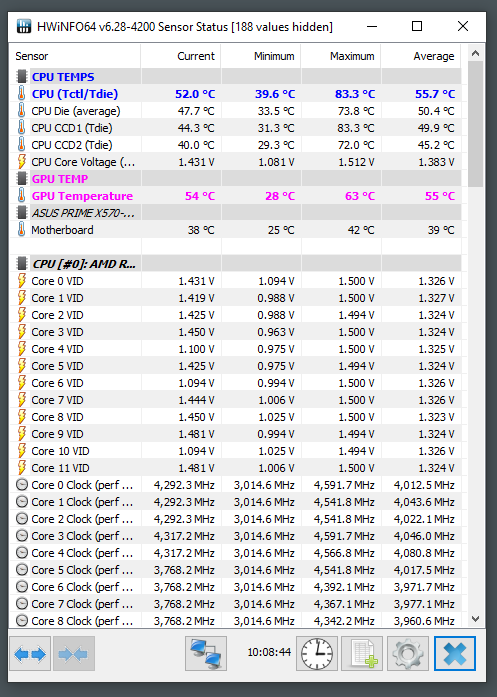Click CPU Tctl/Tdie maximum value 83.3 °C
Screen dimensions: 497x697
[x=355, y=94]
